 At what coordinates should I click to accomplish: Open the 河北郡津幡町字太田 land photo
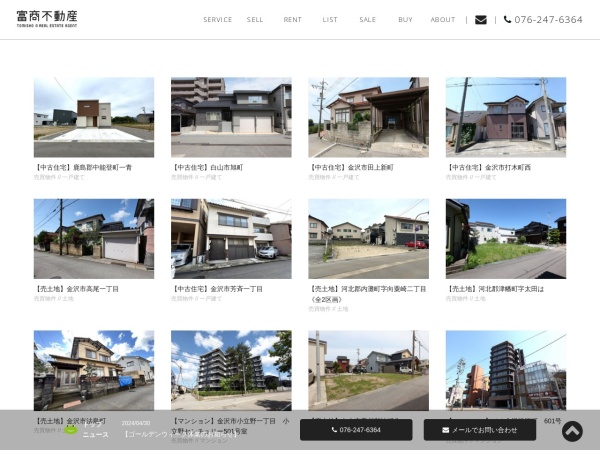pyautogui.click(x=506, y=238)
